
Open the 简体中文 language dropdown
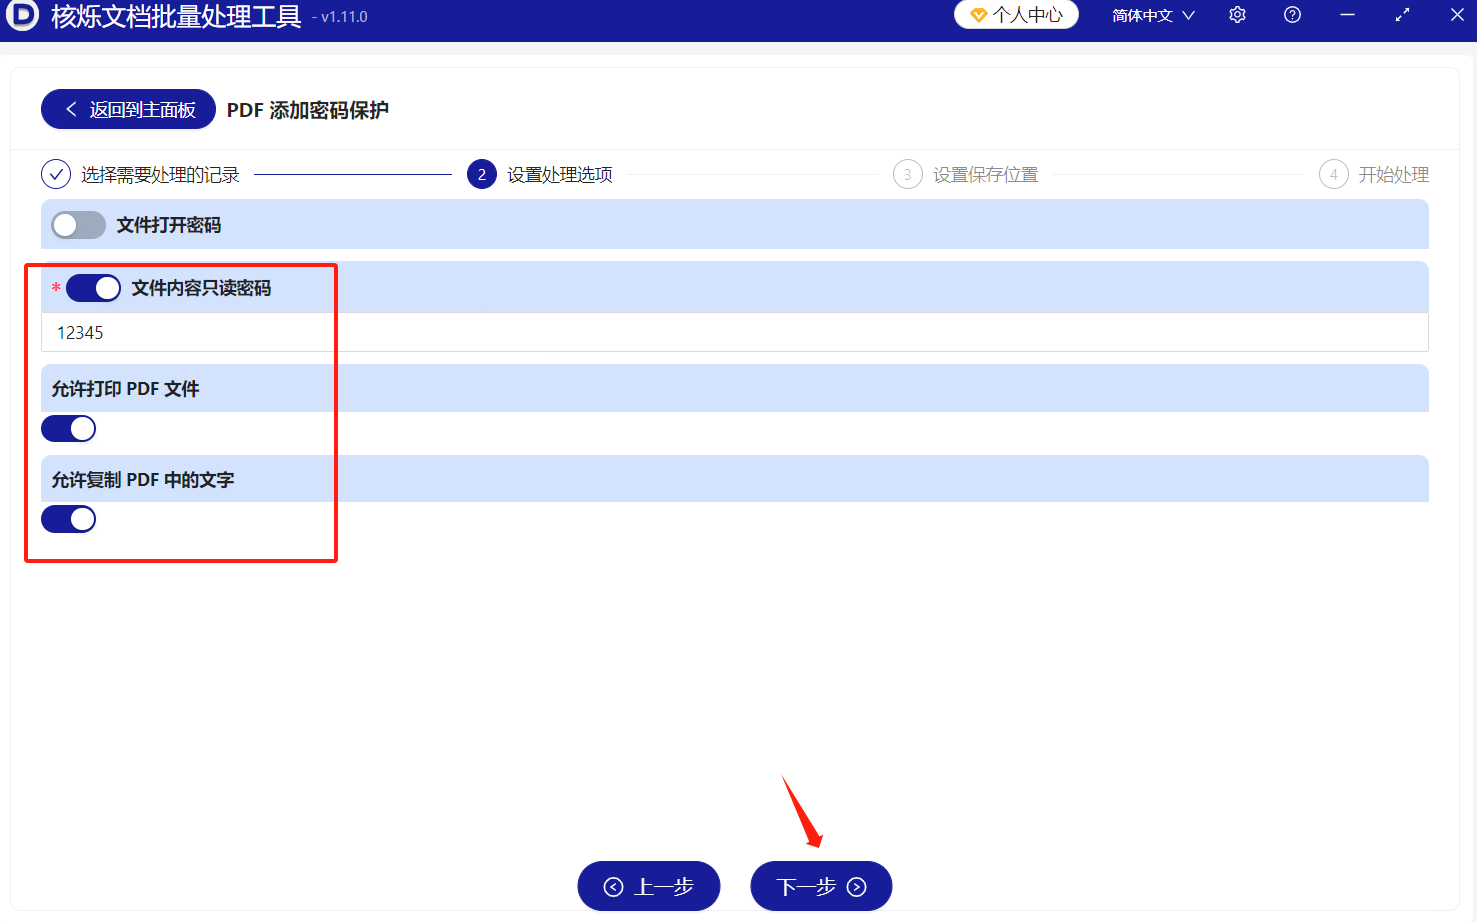coord(1140,15)
